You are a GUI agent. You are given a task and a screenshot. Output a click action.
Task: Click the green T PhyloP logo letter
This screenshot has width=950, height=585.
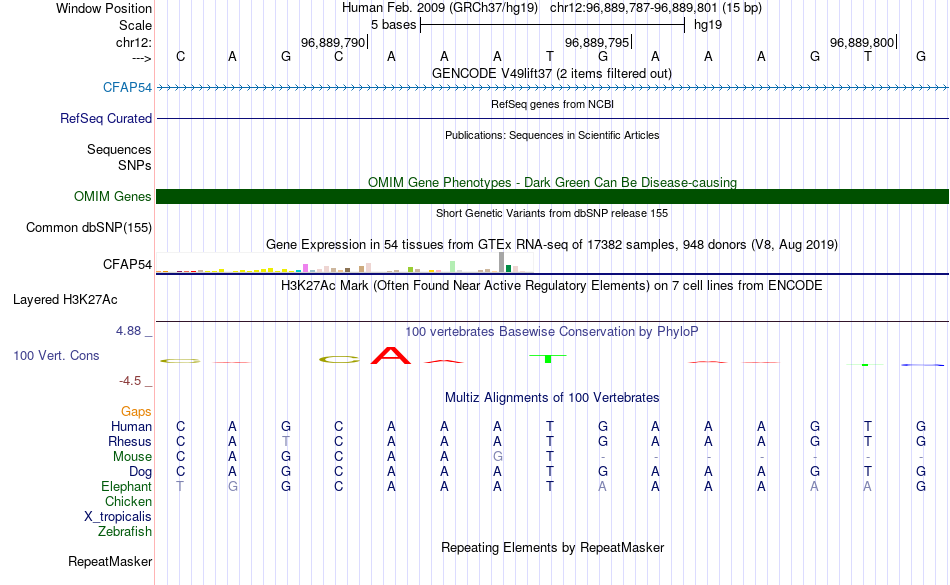click(548, 359)
